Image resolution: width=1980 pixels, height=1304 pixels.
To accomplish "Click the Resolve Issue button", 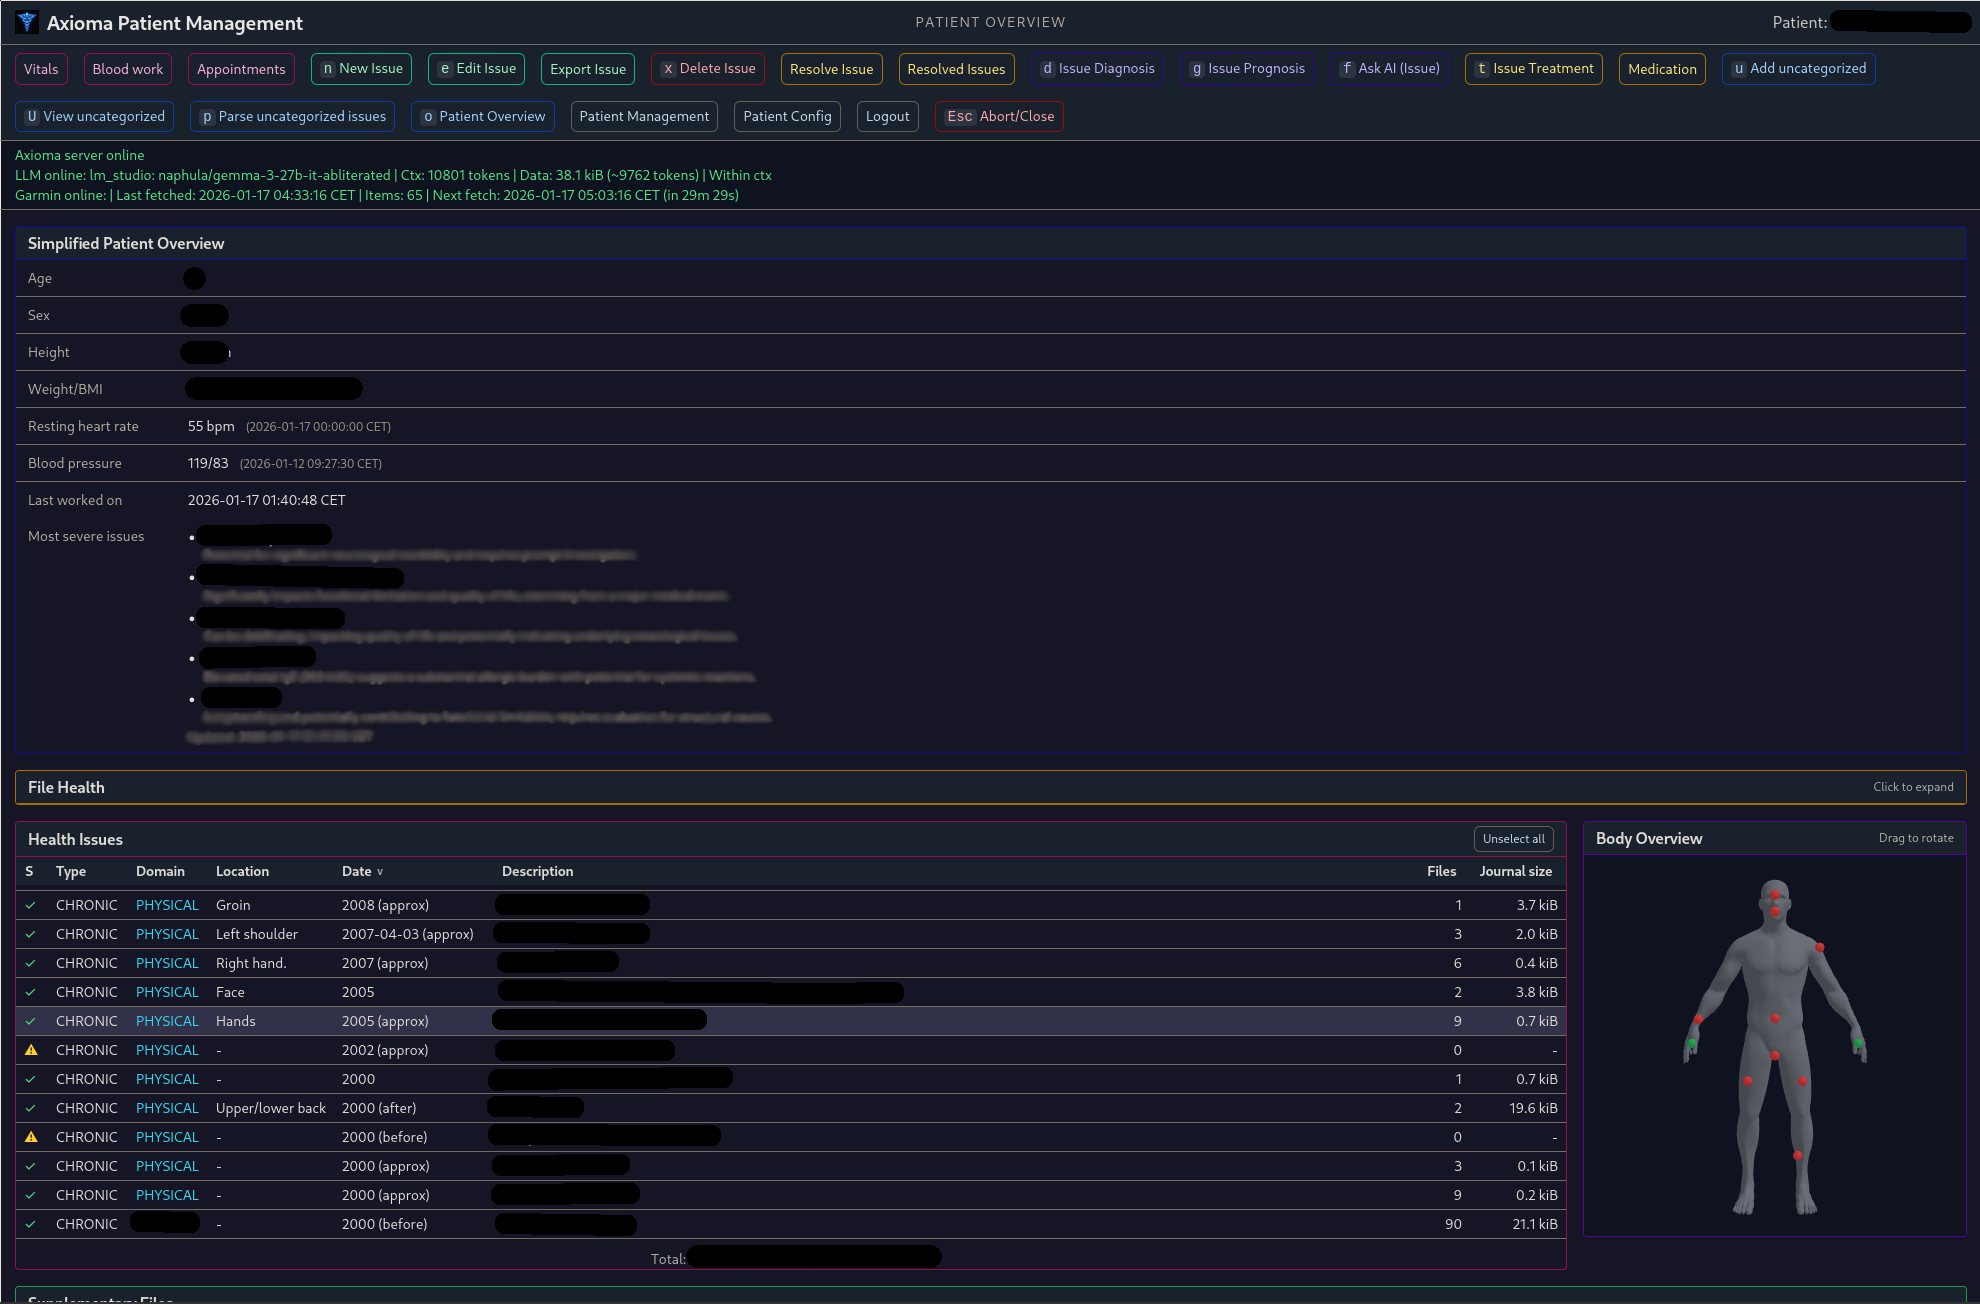I will click(831, 69).
